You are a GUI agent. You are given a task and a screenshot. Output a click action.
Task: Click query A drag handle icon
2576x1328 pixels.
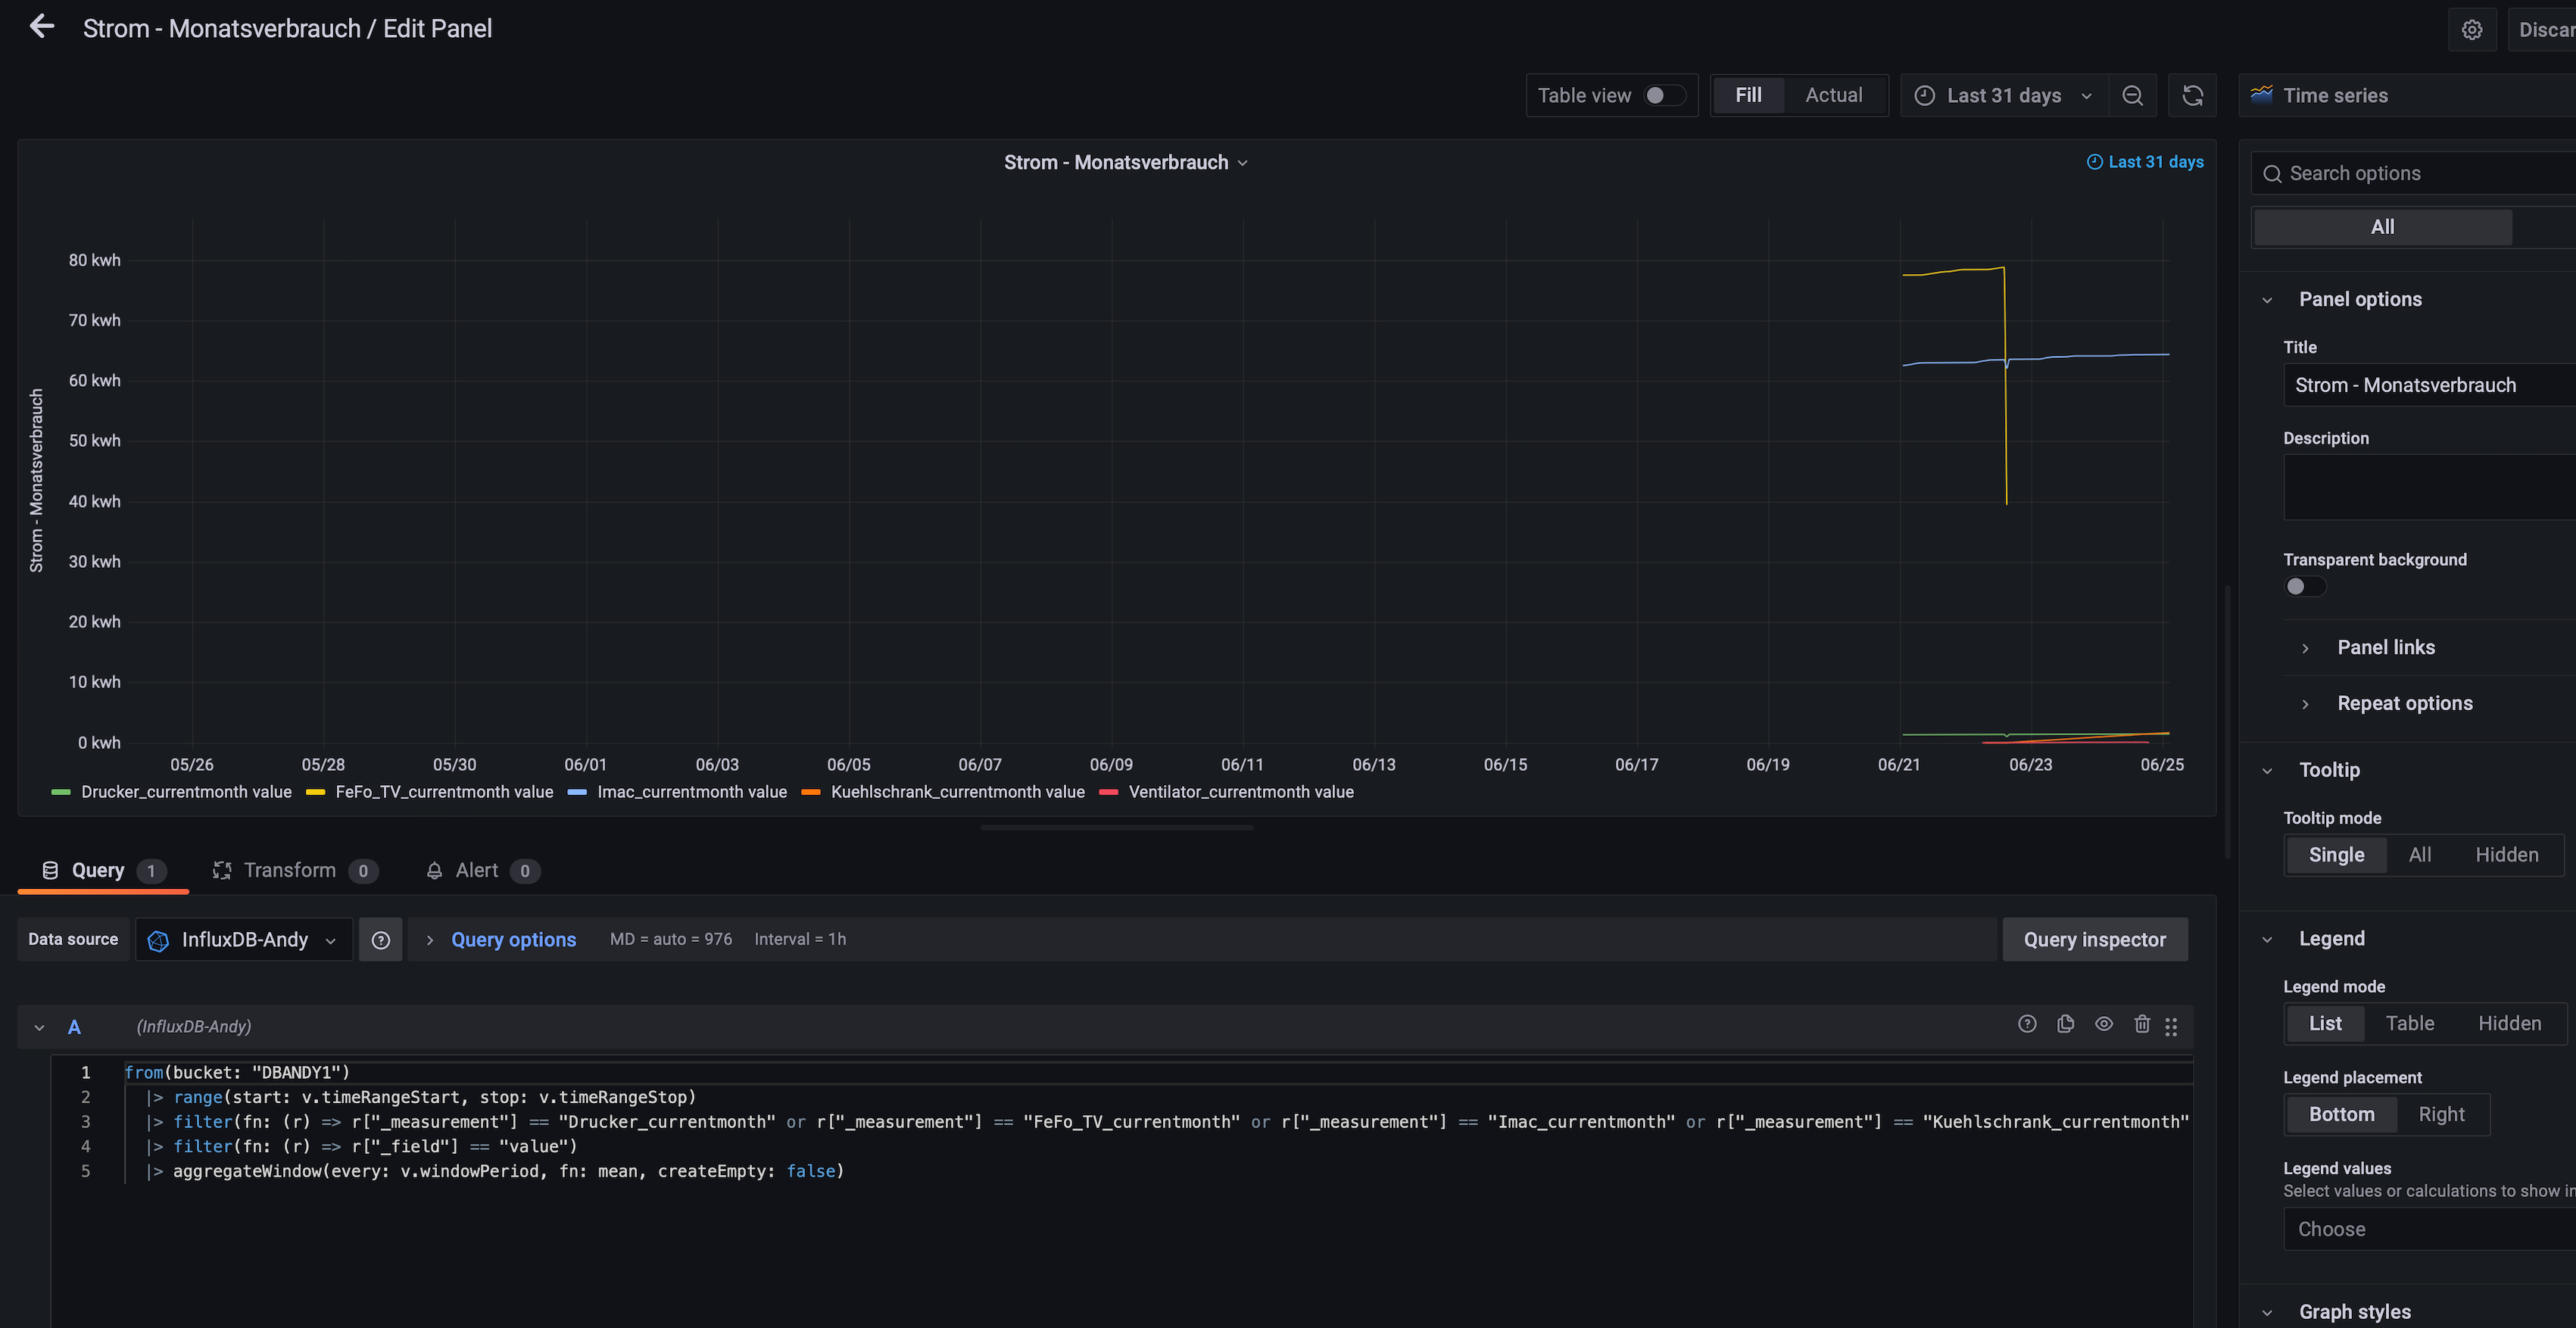pyautogui.click(x=2171, y=1026)
